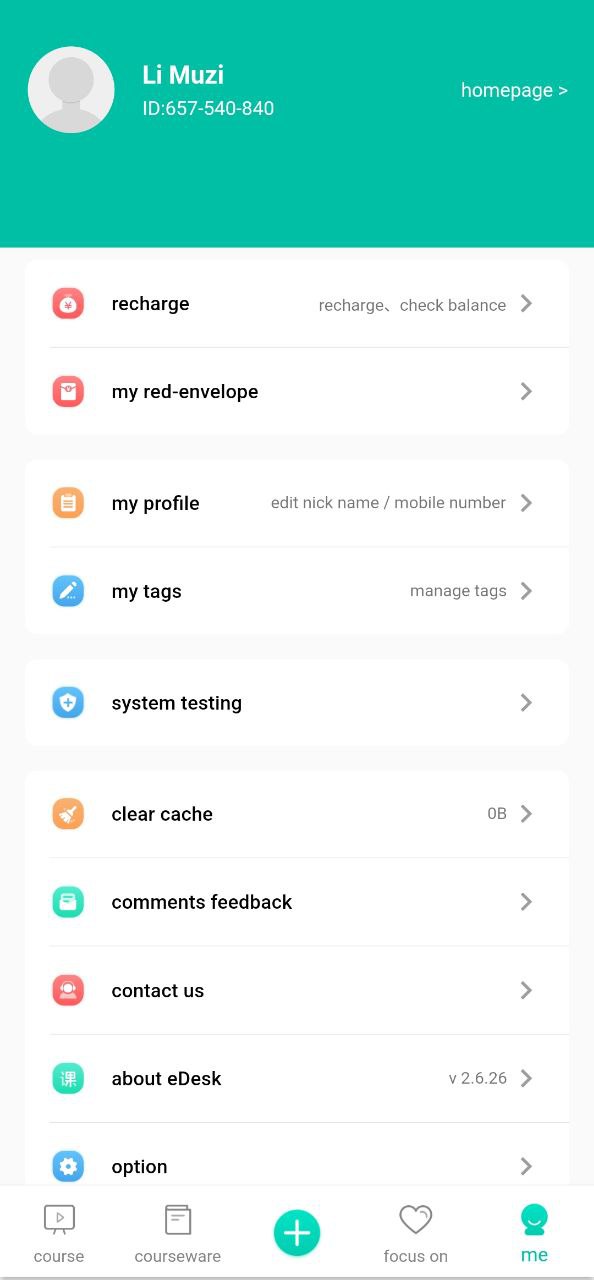Tap the my tags pencil icon
This screenshot has height=1280, width=594.
point(68,591)
